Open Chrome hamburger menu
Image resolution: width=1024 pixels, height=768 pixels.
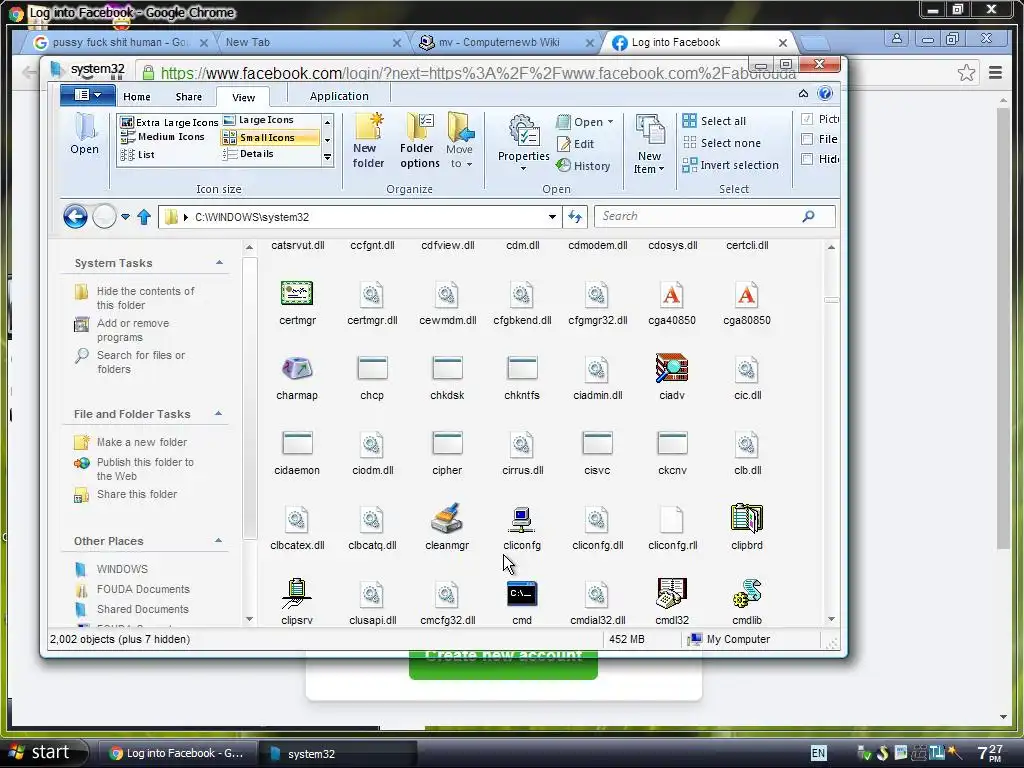(995, 72)
